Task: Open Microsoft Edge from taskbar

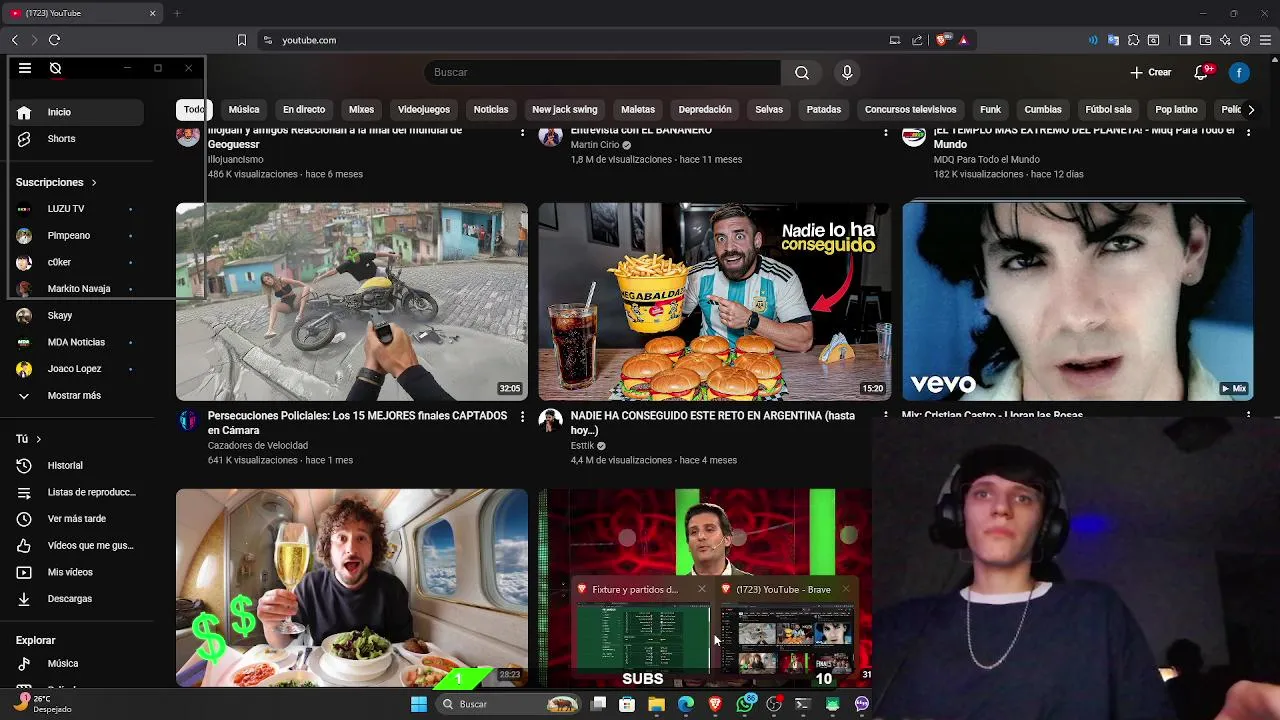Action: pos(686,704)
